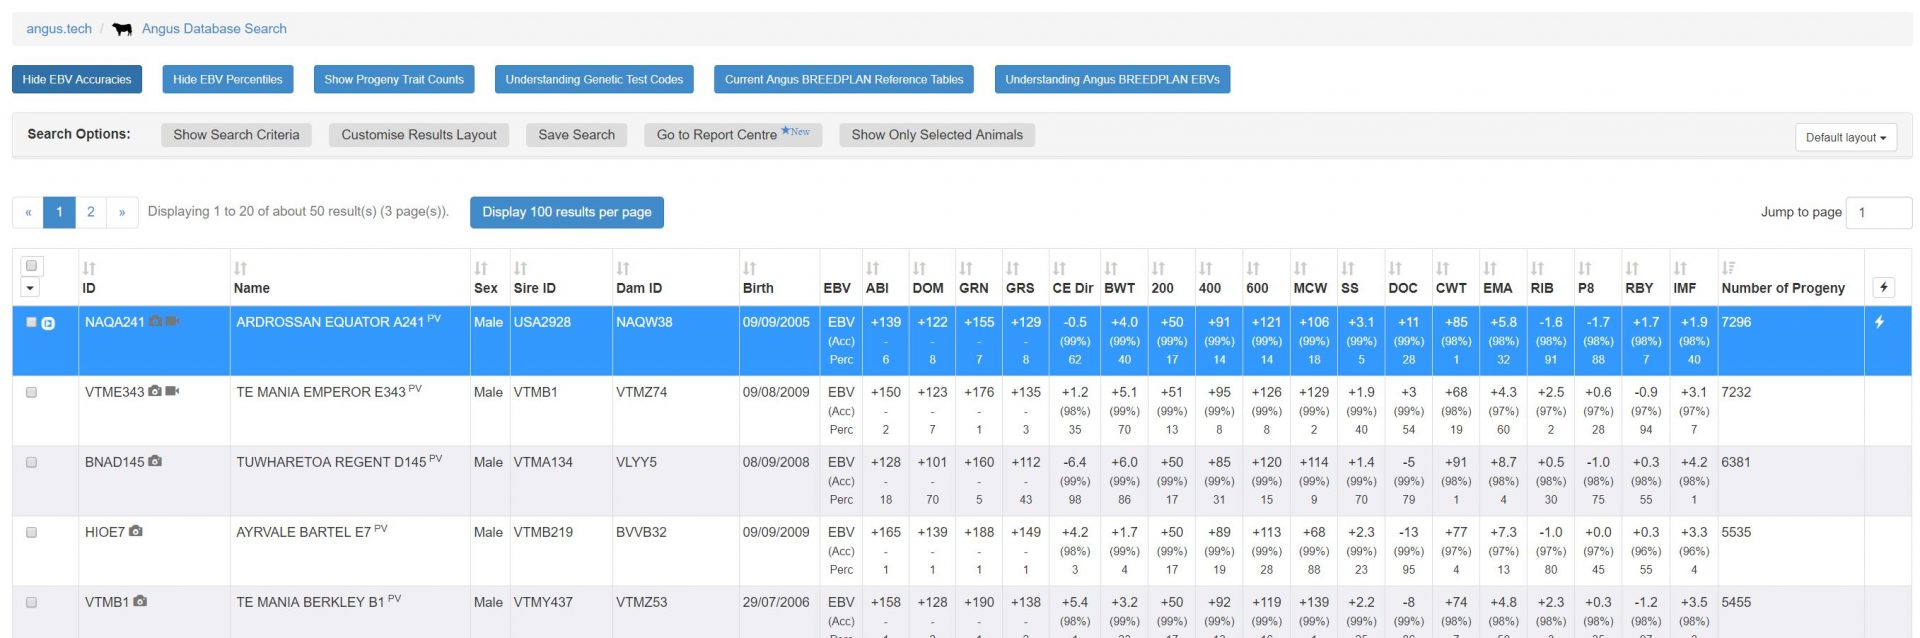Open the camera photo icon for VTME343
The width and height of the screenshot is (1920, 638).
(x=154, y=392)
